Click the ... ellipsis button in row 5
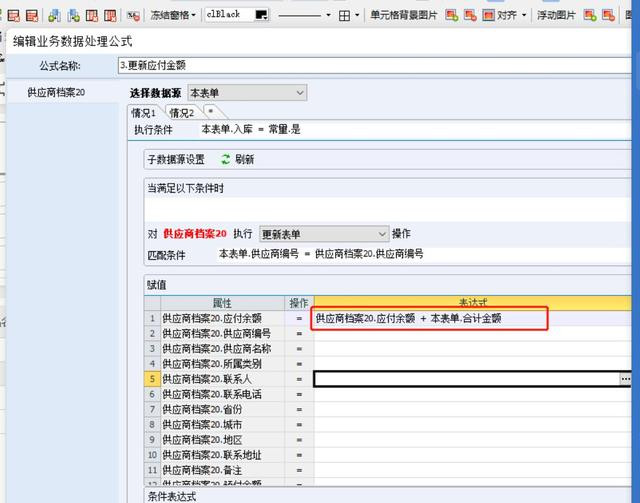Screen dimensions: 640x503 [625, 379]
